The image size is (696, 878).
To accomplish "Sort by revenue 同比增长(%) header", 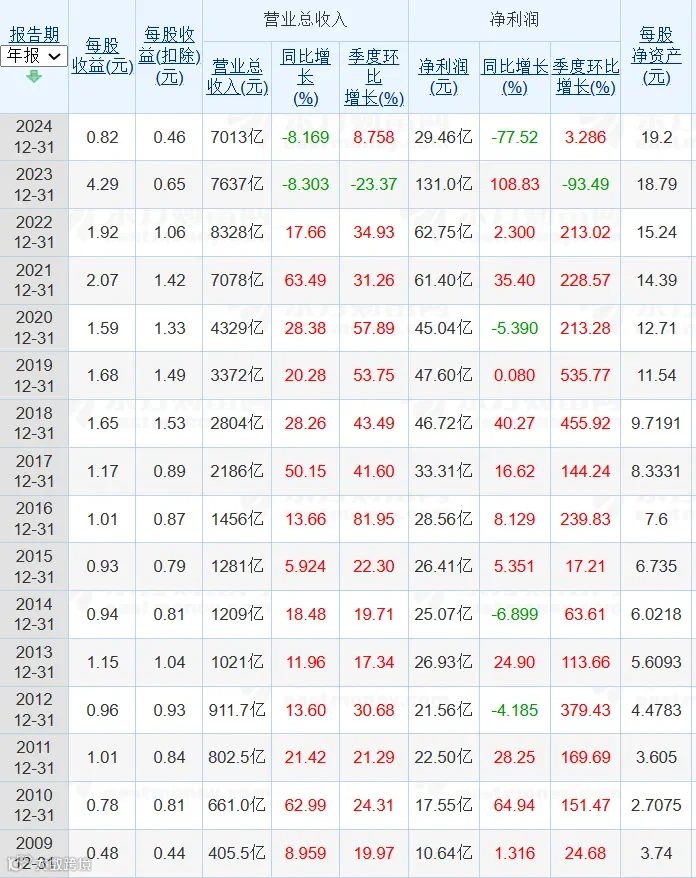I will coord(305,77).
